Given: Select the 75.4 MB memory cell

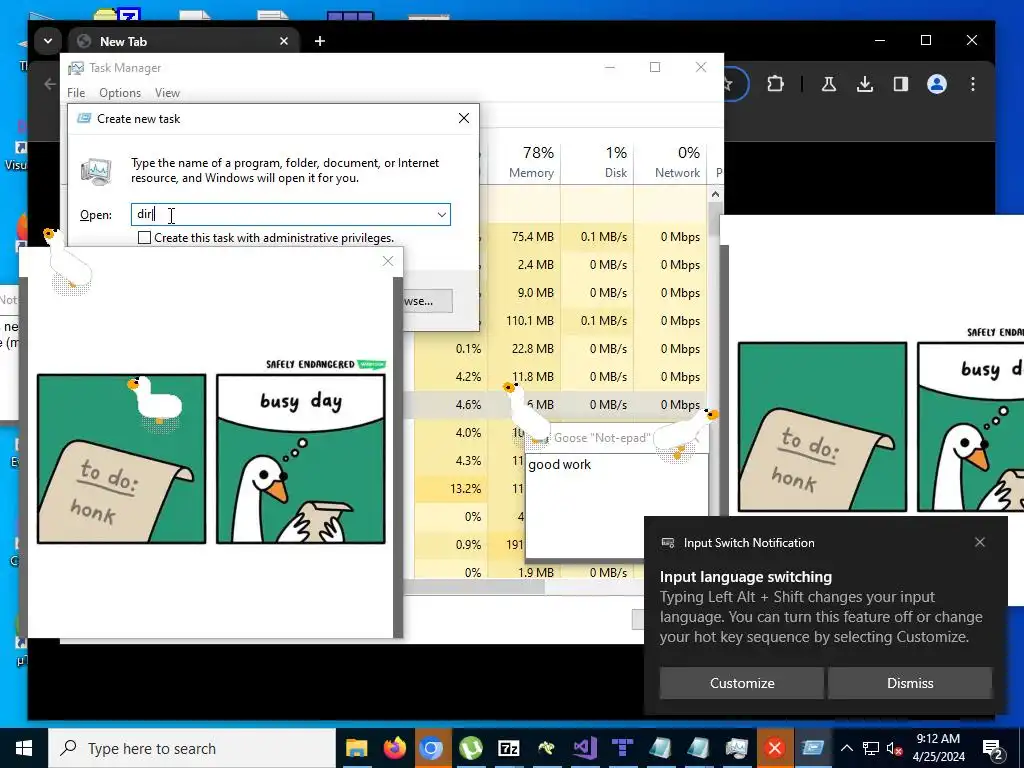Looking at the screenshot, I should tap(524, 236).
